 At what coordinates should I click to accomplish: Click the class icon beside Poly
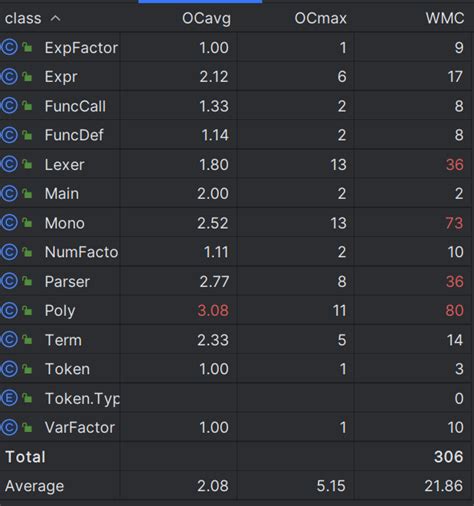click(9, 310)
